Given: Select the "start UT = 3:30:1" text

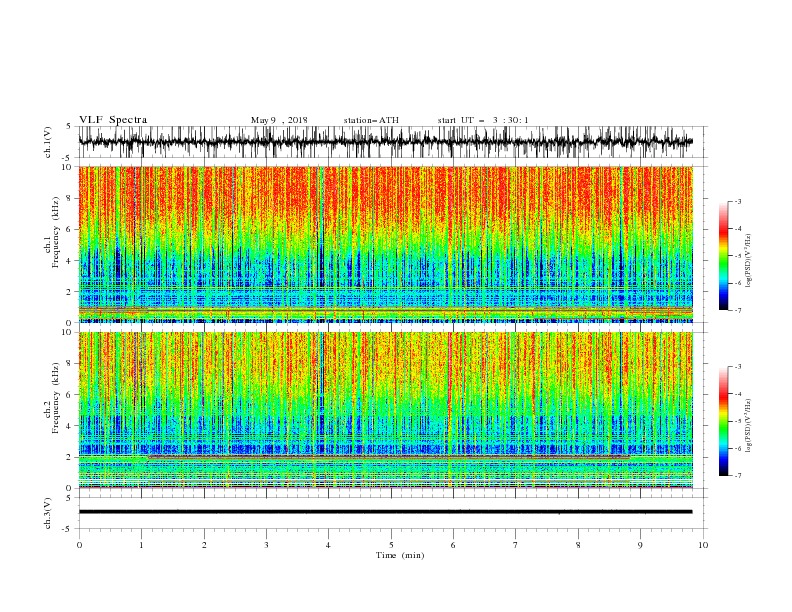Looking at the screenshot, I should coord(483,120).
